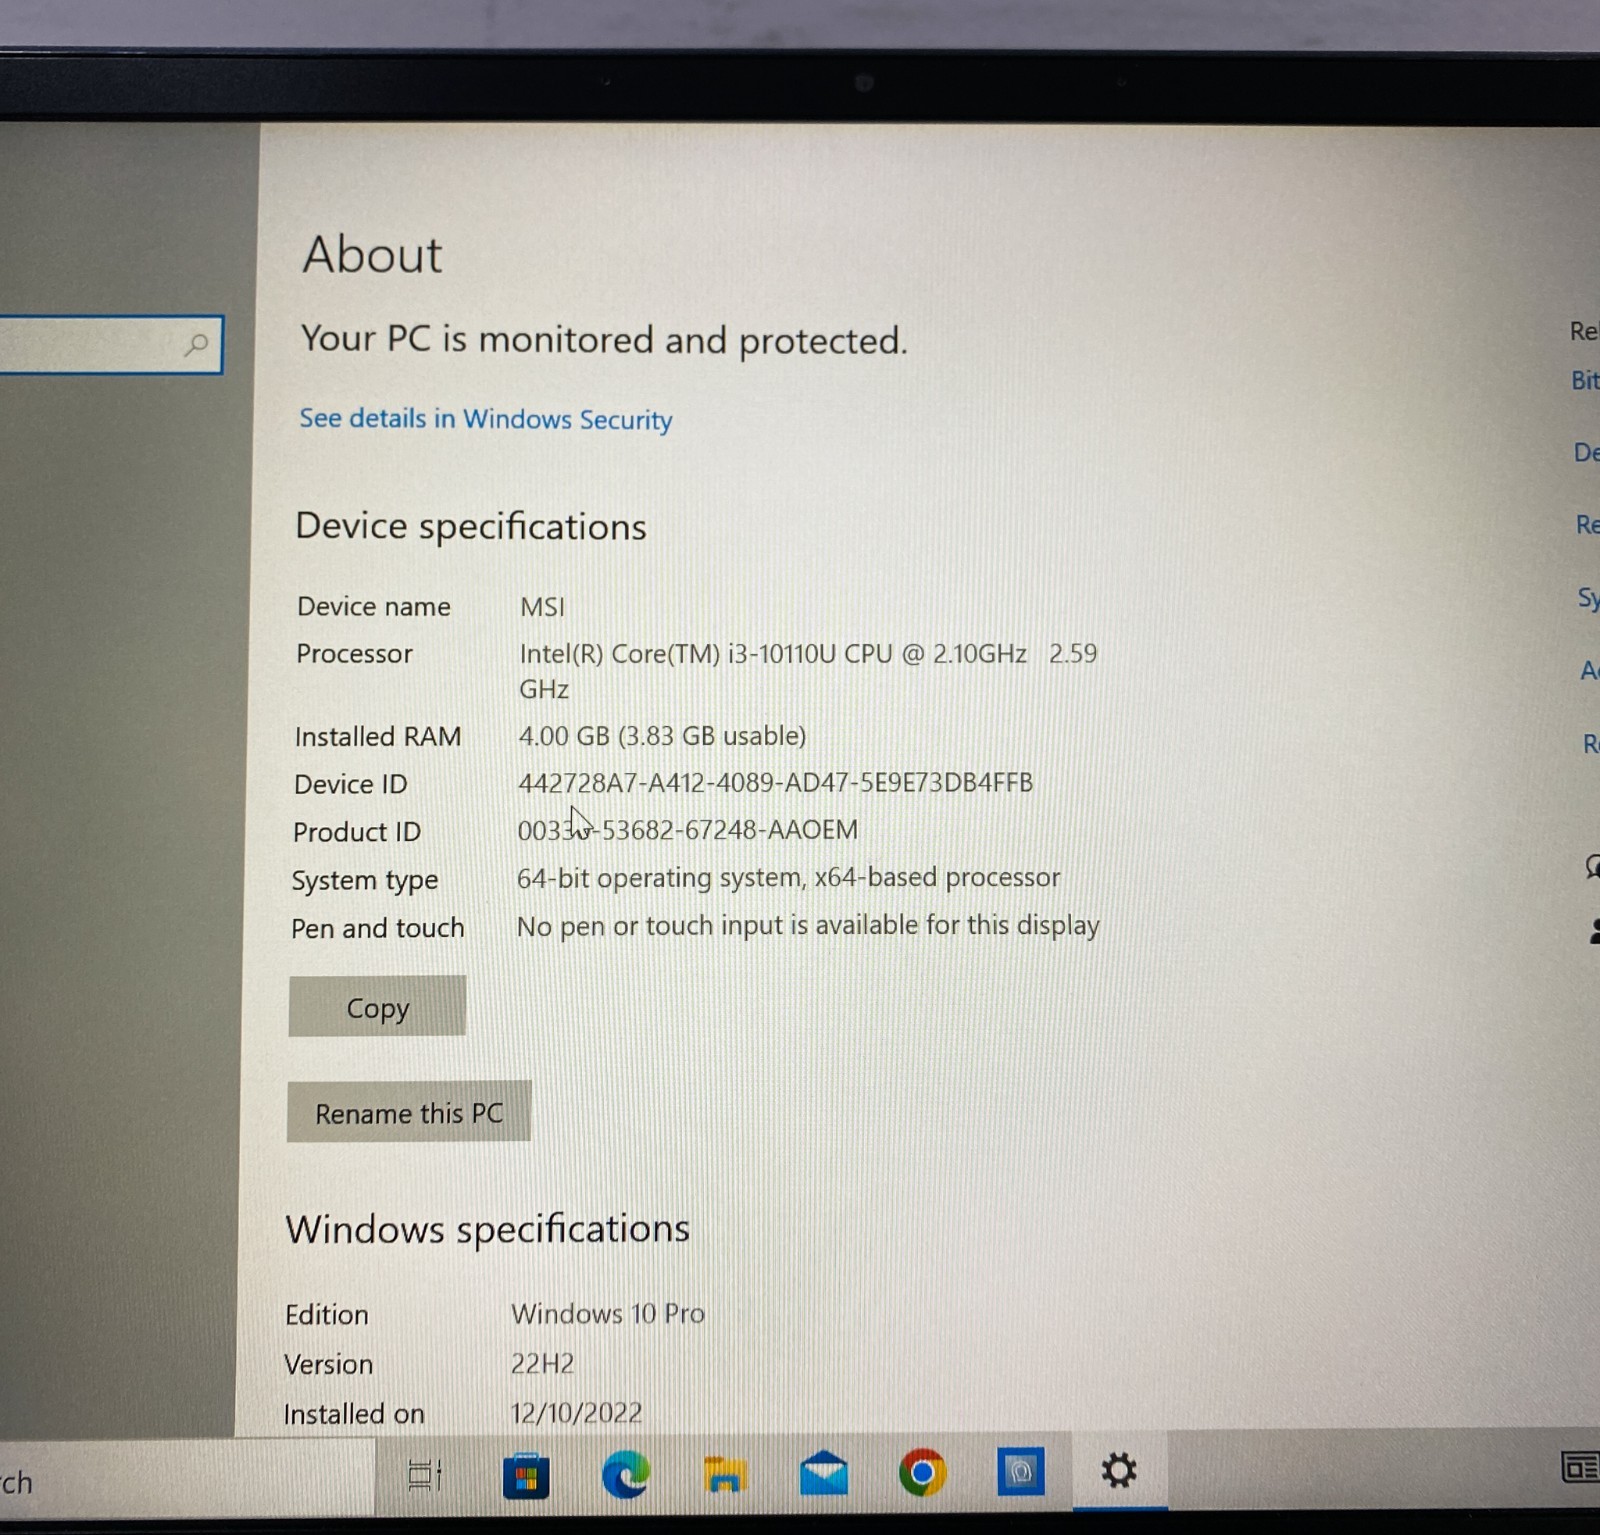Select the Windows 10 Pro edition value
The height and width of the screenshot is (1535, 1600).
click(608, 1313)
